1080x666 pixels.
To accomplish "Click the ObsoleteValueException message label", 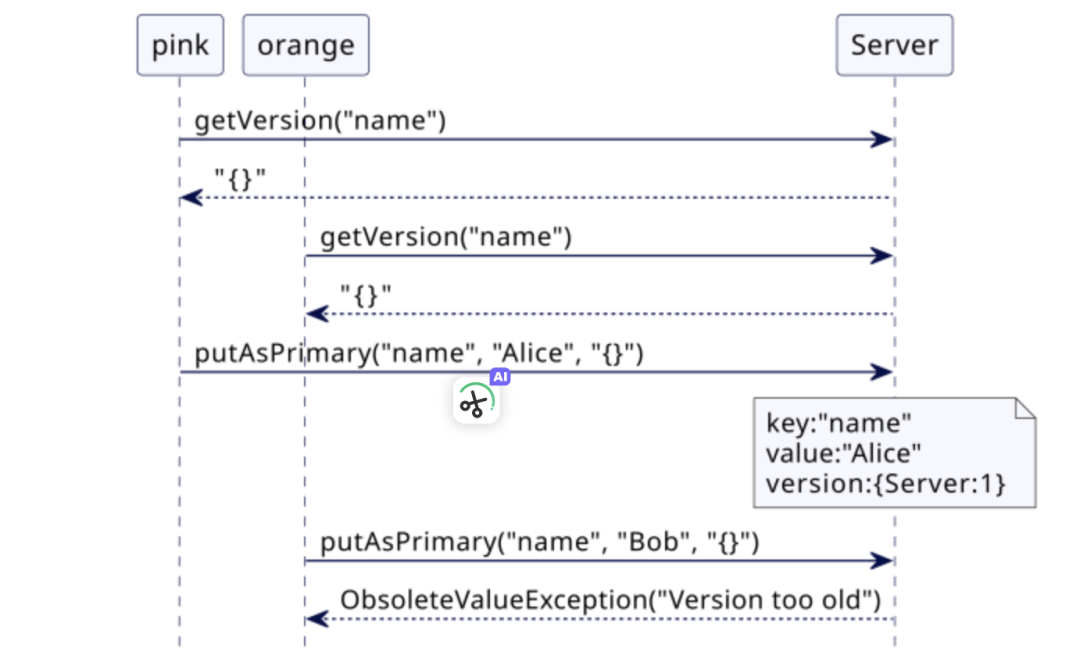I will pos(610,601).
